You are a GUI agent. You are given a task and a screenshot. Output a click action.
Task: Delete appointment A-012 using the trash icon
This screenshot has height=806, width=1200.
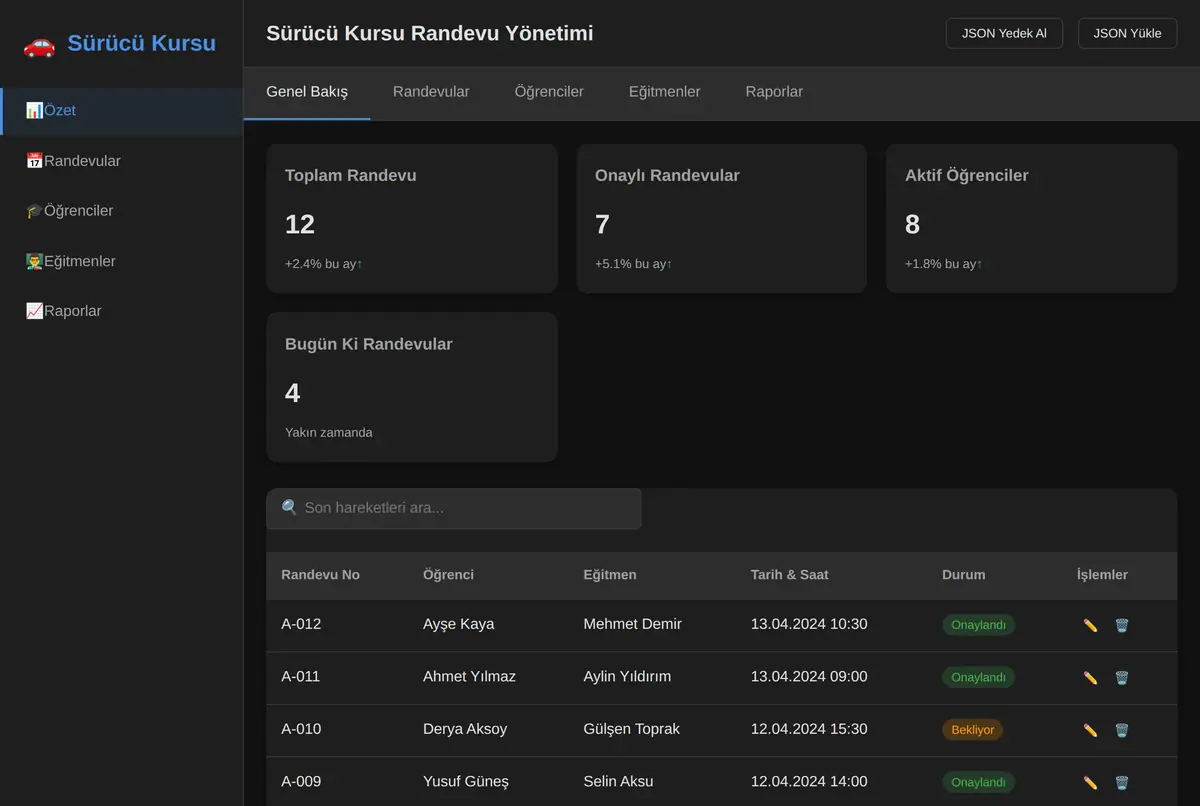pos(1122,625)
